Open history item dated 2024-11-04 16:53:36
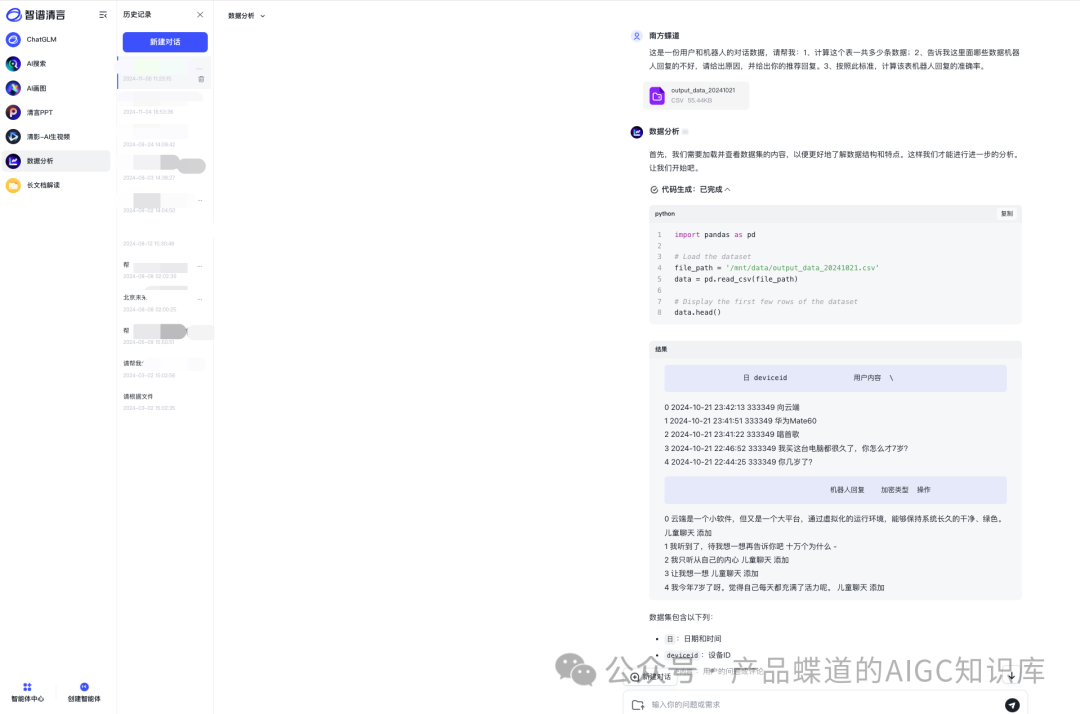 click(x=164, y=105)
